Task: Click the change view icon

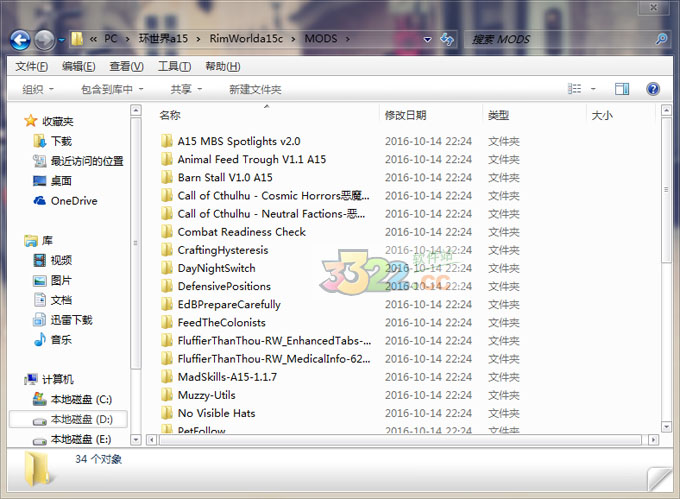Action: tap(574, 89)
